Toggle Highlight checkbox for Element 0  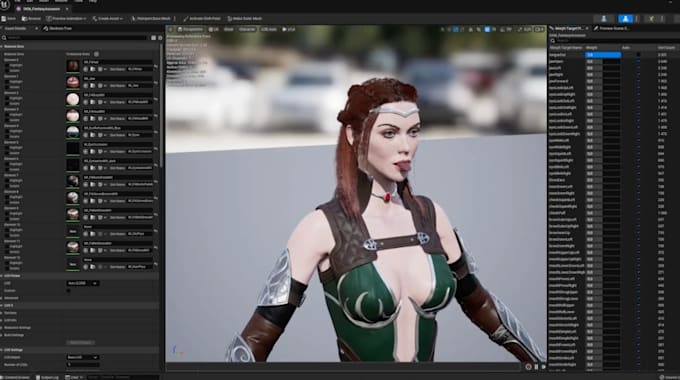7,65
